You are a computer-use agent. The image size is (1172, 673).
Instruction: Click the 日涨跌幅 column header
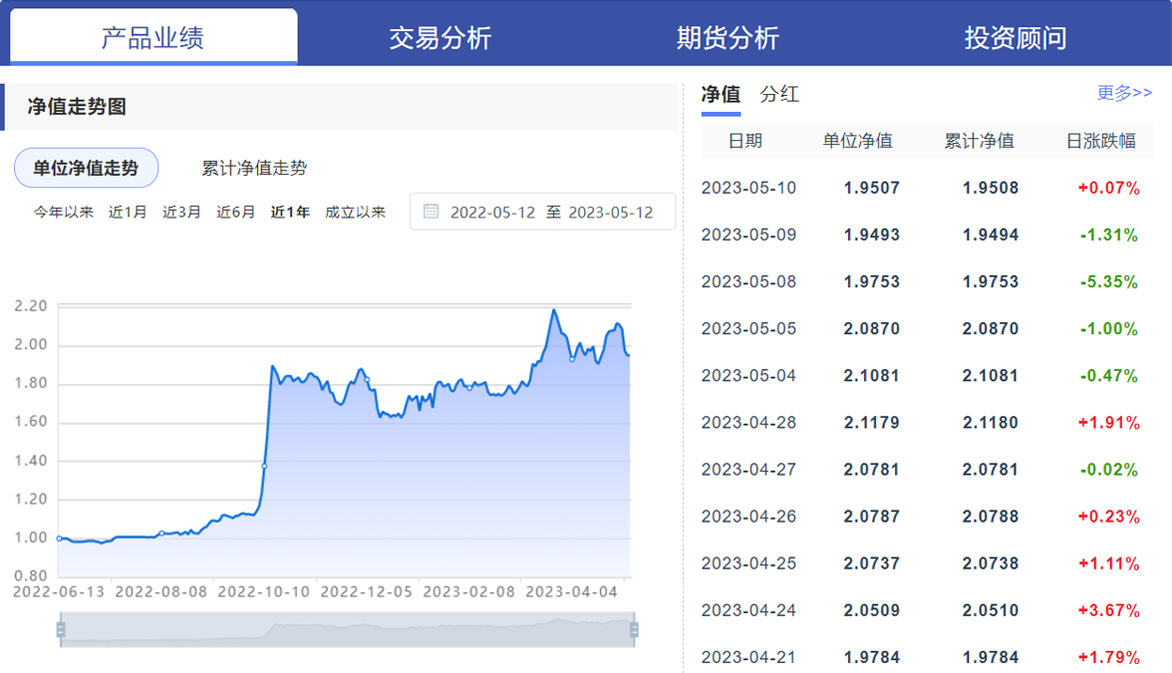tap(1101, 141)
